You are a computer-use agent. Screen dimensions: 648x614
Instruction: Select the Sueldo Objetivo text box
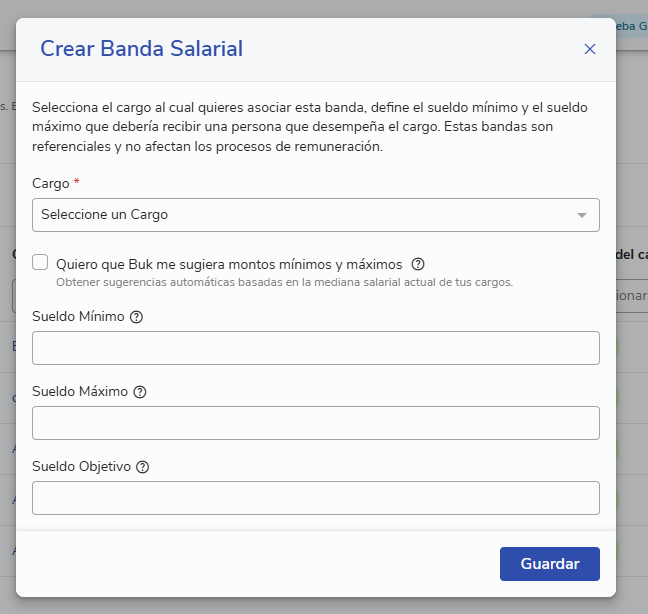[x=316, y=498]
